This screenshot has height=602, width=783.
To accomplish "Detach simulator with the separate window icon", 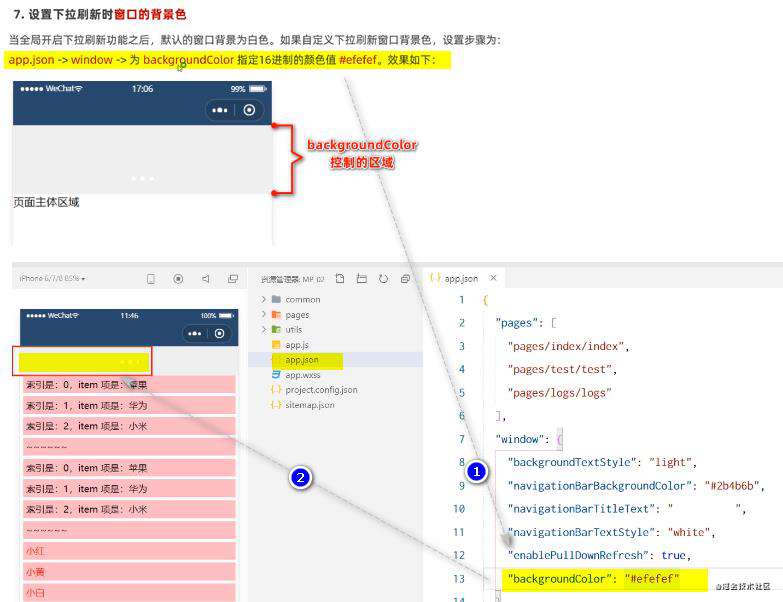I will [x=233, y=279].
